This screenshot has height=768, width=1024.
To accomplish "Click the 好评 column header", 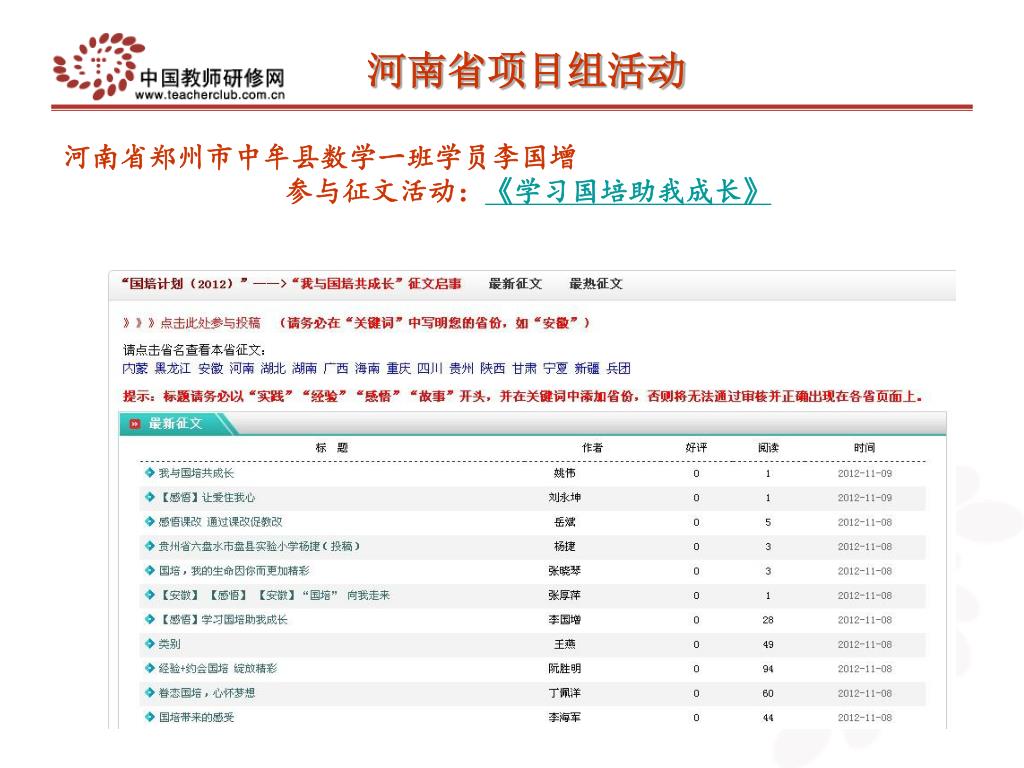I will tap(696, 448).
